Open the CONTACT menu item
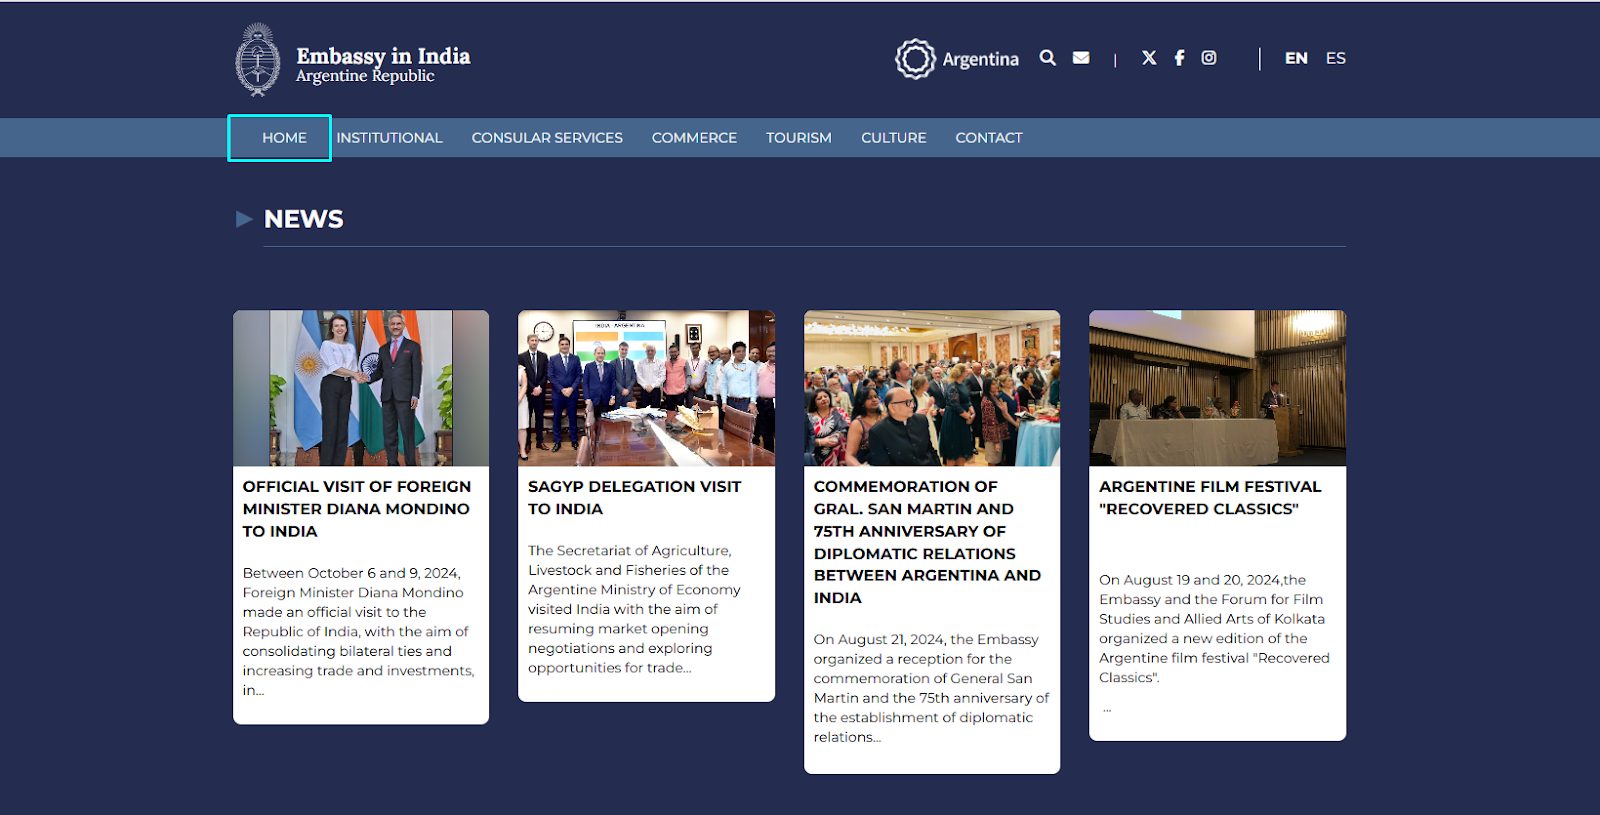 (x=989, y=138)
